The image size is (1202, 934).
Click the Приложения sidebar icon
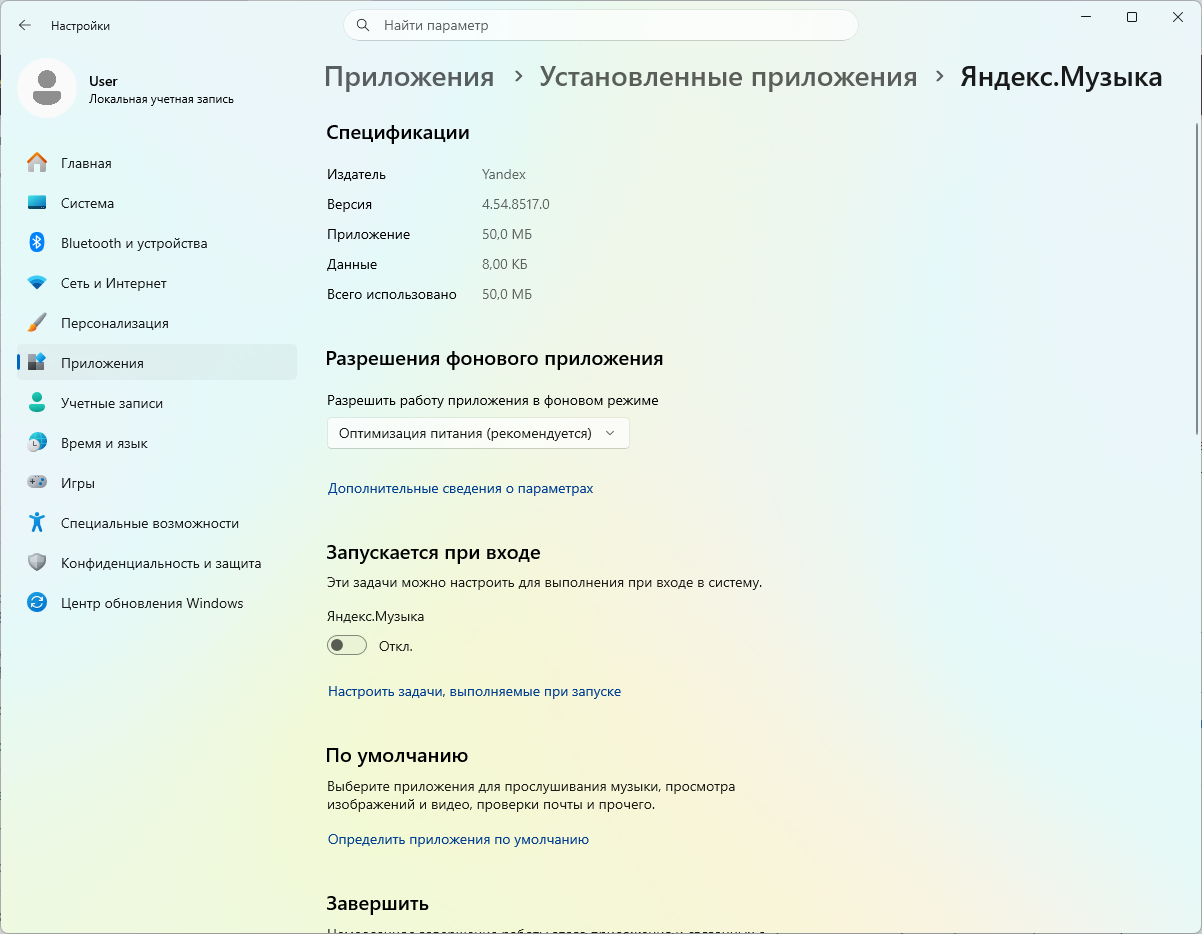[37, 363]
